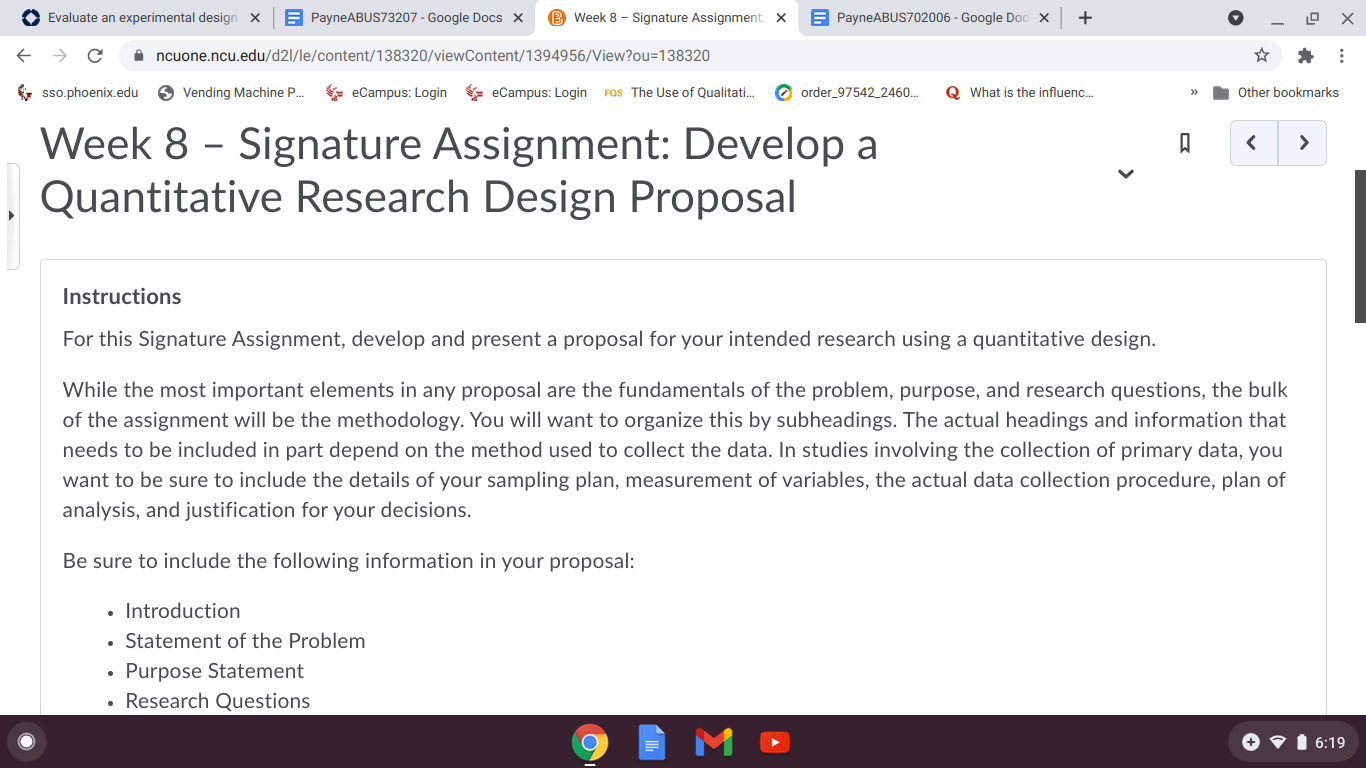The height and width of the screenshot is (768, 1366).
Task: Open the ChromeOS launcher button
Action: coord(27,742)
